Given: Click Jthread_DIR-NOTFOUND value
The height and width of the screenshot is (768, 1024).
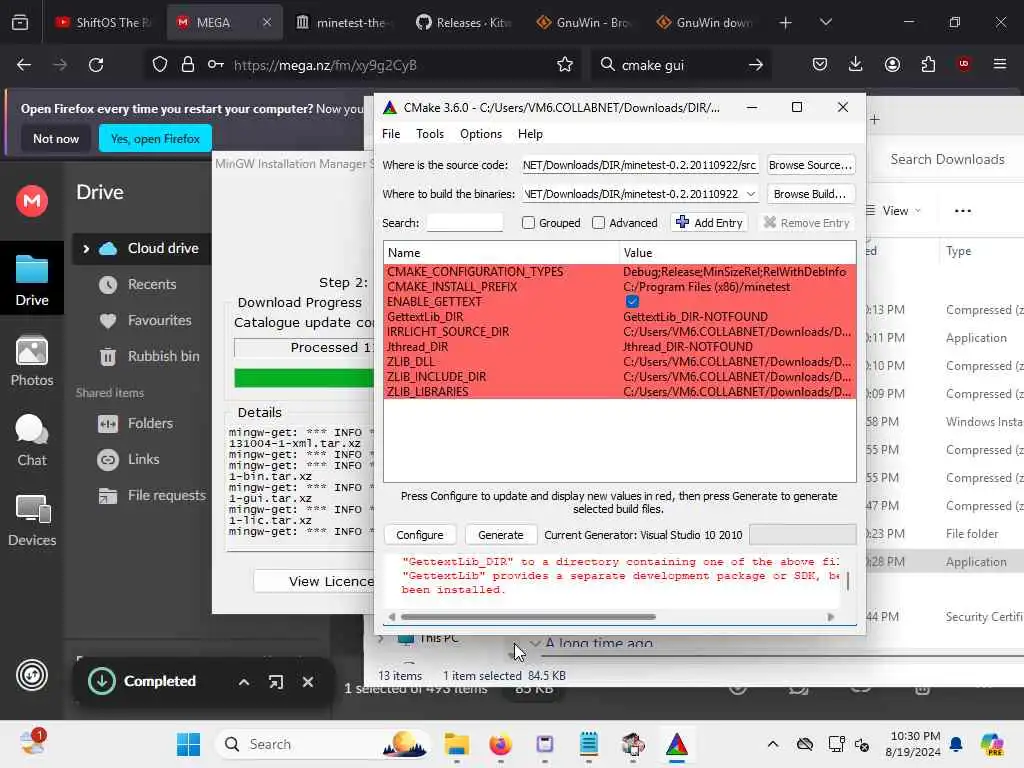Looking at the screenshot, I should coord(687,347).
